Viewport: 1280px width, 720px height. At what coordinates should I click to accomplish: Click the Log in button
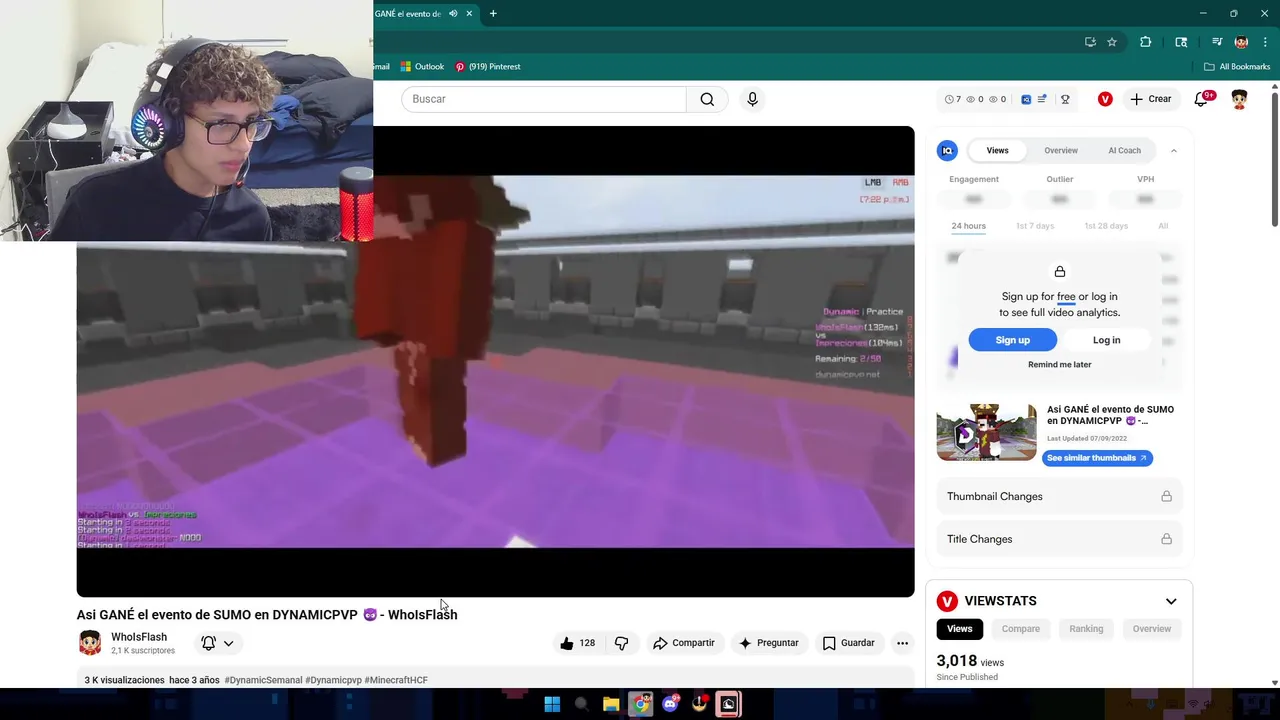pyautogui.click(x=1106, y=340)
